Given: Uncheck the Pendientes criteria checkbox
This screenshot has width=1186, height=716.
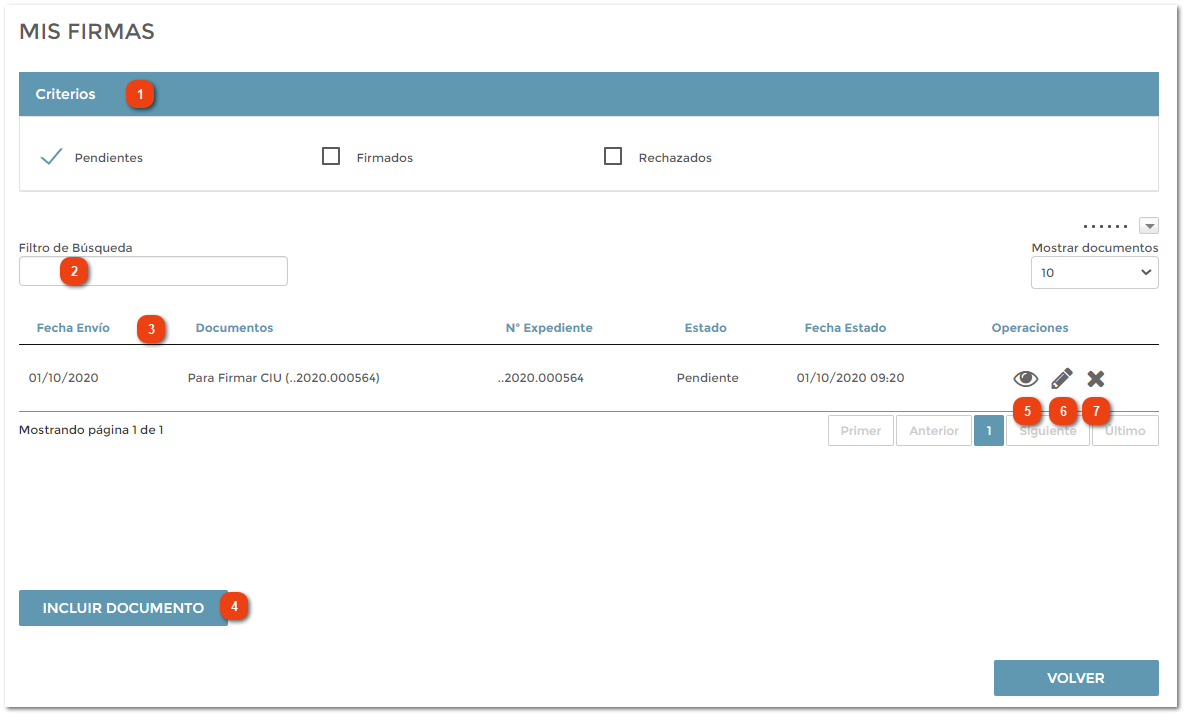Looking at the screenshot, I should 52,157.
